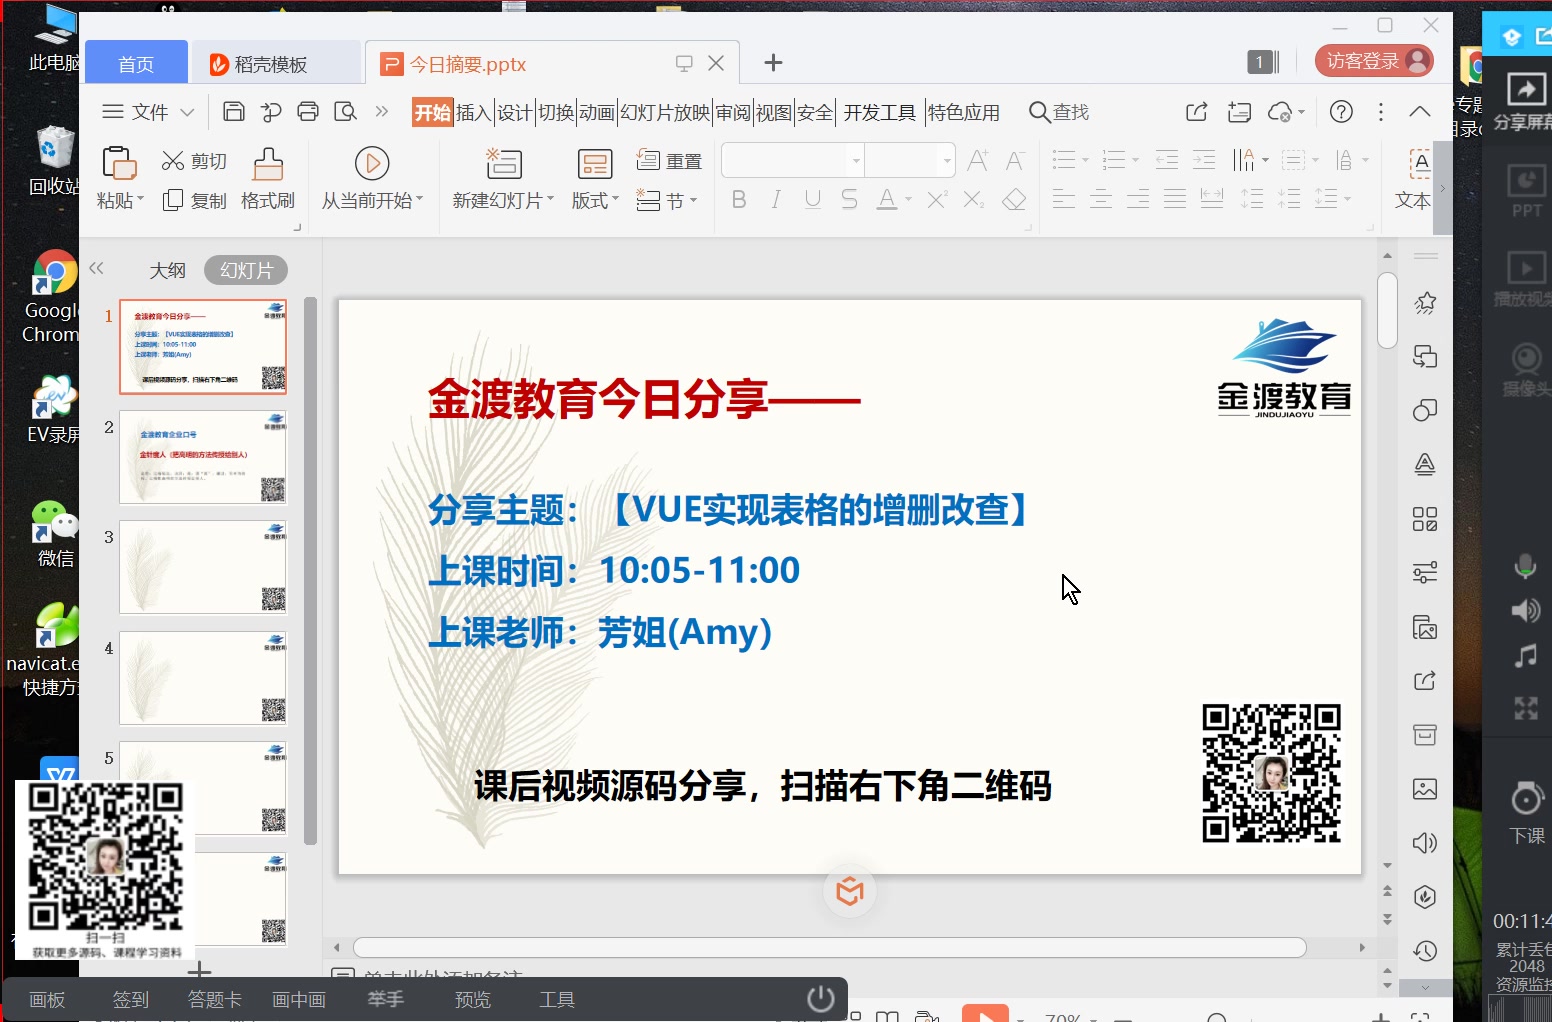Click Search (查找) button

(x=1059, y=112)
